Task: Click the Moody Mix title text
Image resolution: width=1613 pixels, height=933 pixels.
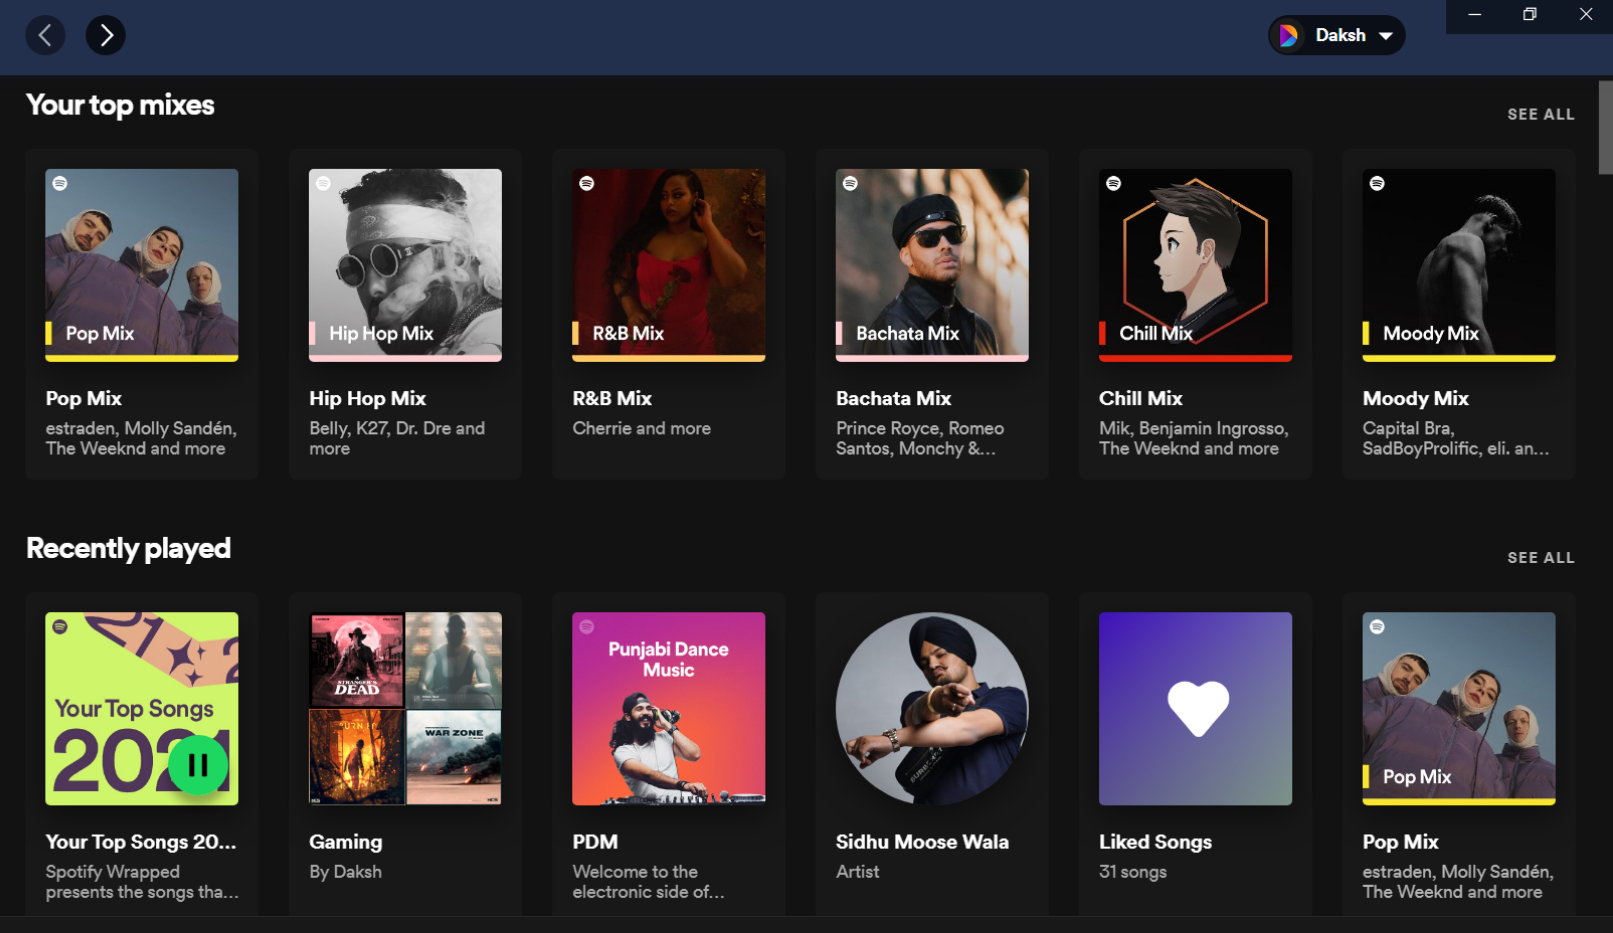Action: 1415,398
